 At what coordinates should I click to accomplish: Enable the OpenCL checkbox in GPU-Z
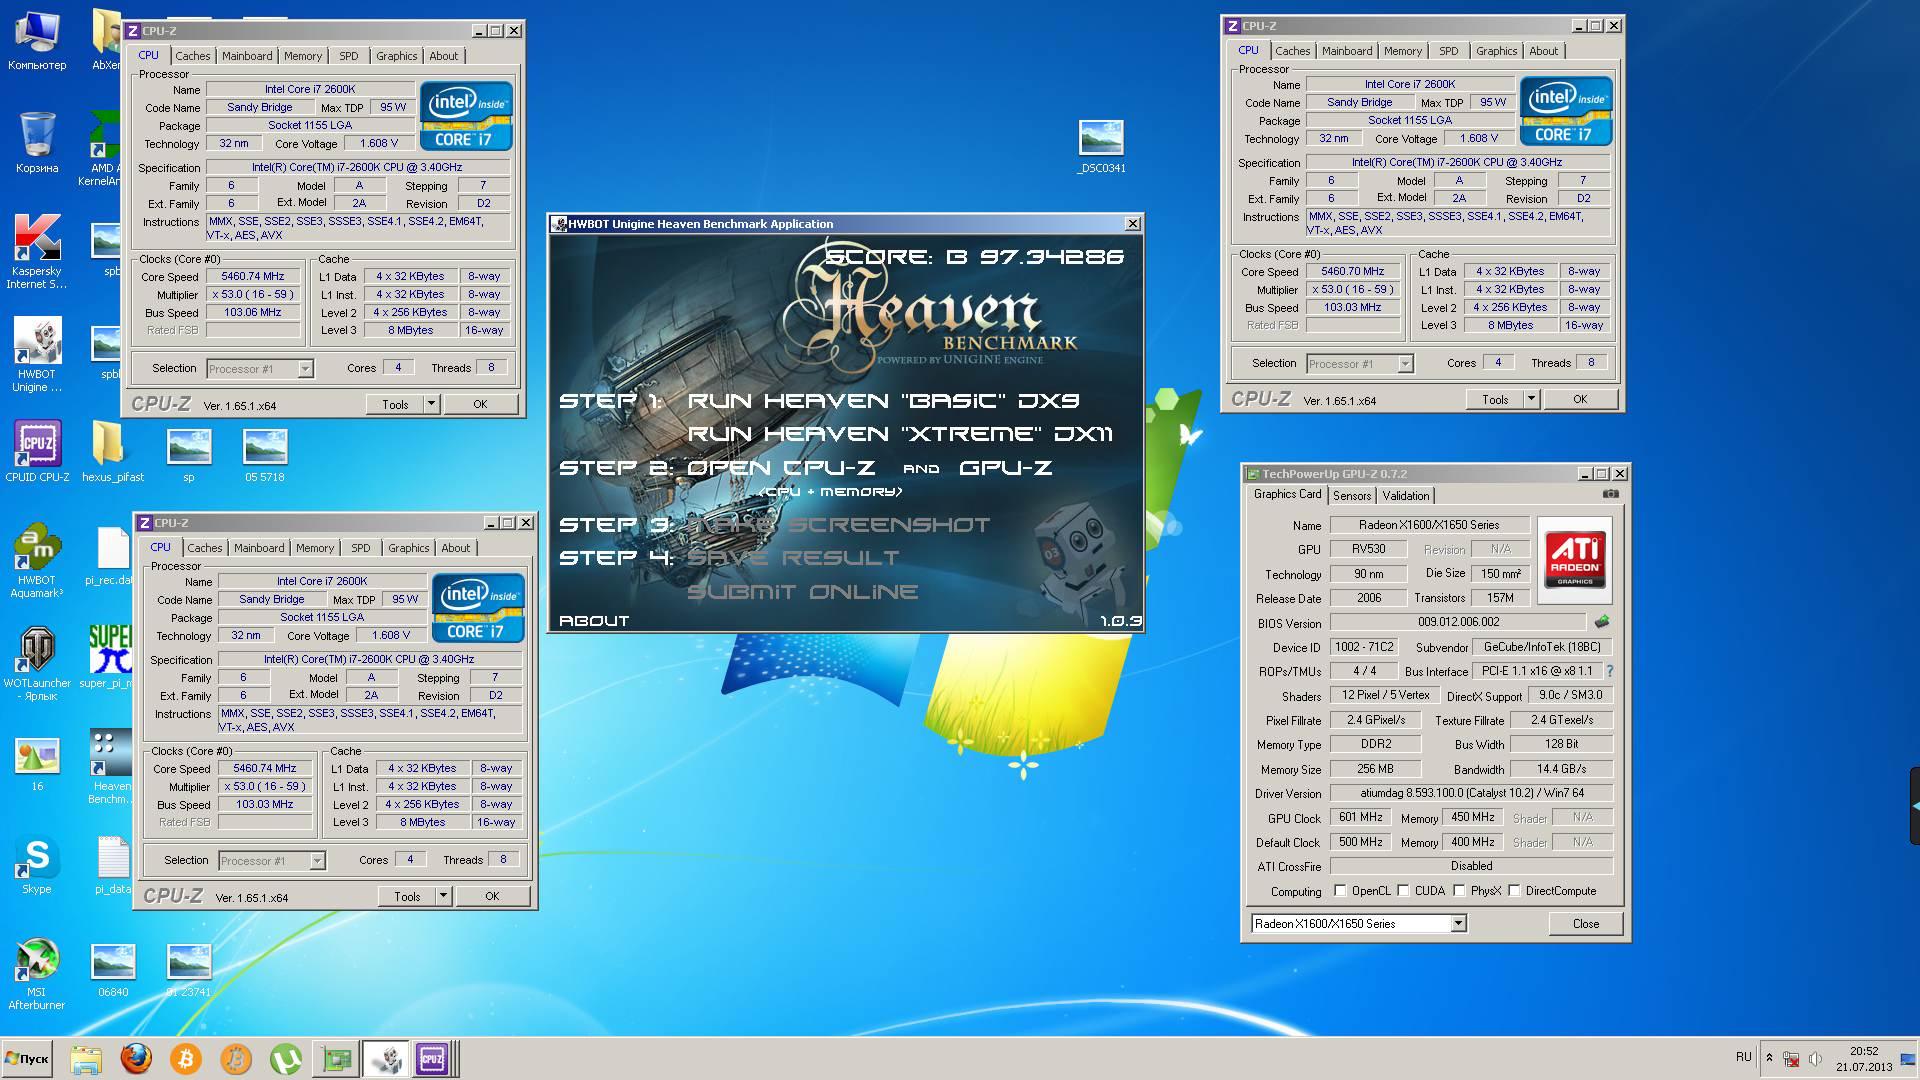[x=1341, y=891]
